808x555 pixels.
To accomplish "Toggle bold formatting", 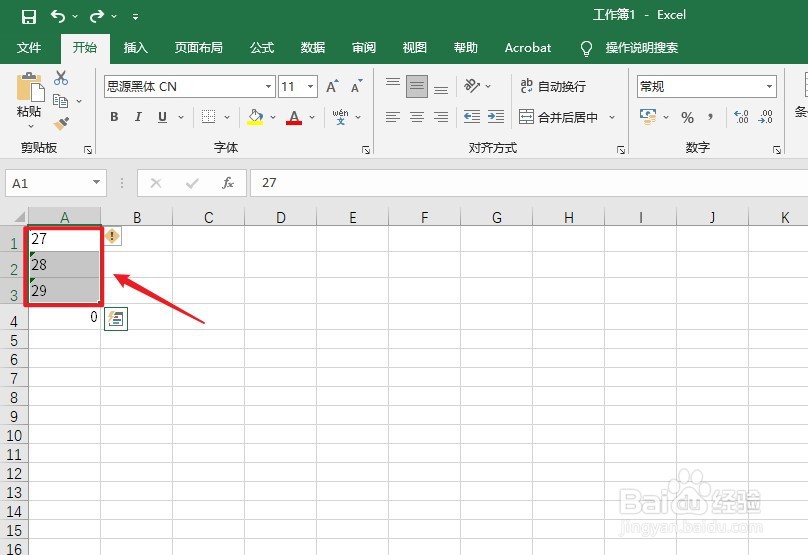I will (114, 117).
